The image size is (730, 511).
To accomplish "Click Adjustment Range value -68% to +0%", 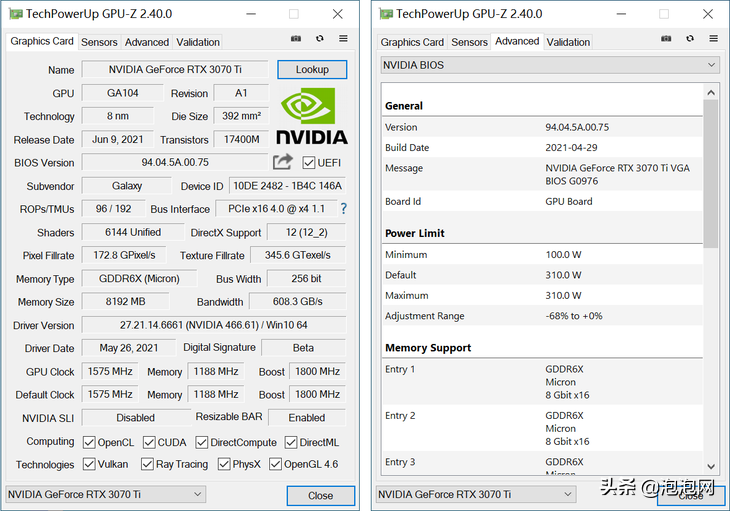I will point(574,316).
